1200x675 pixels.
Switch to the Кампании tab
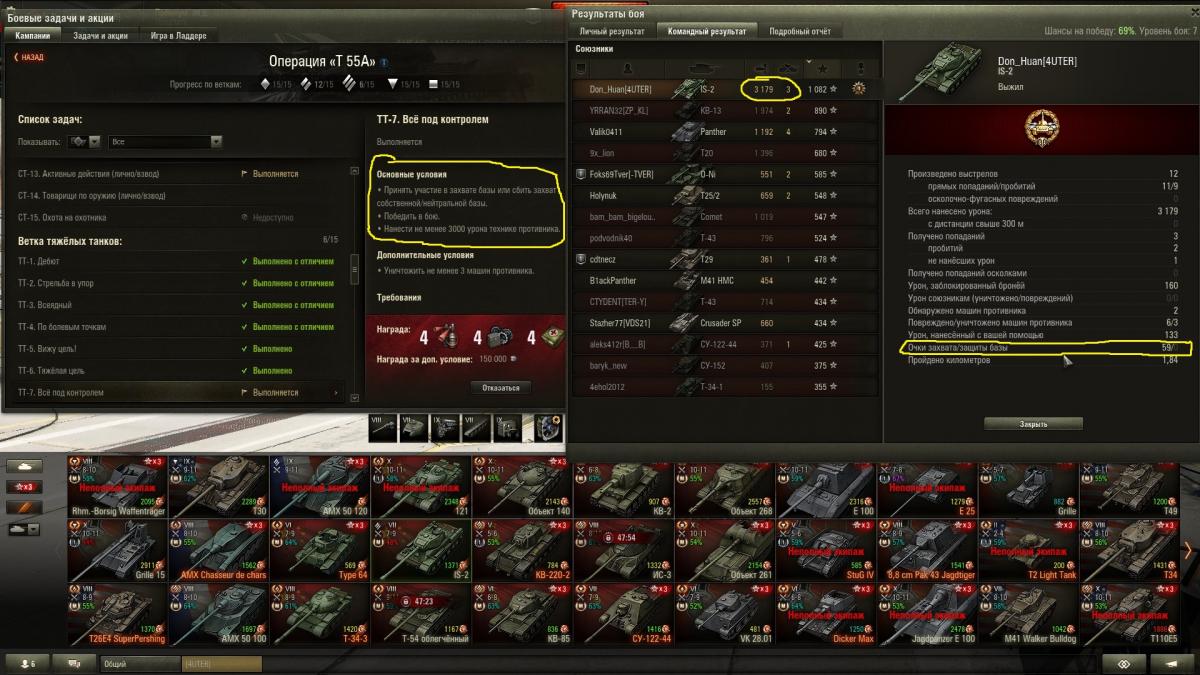[x=34, y=35]
